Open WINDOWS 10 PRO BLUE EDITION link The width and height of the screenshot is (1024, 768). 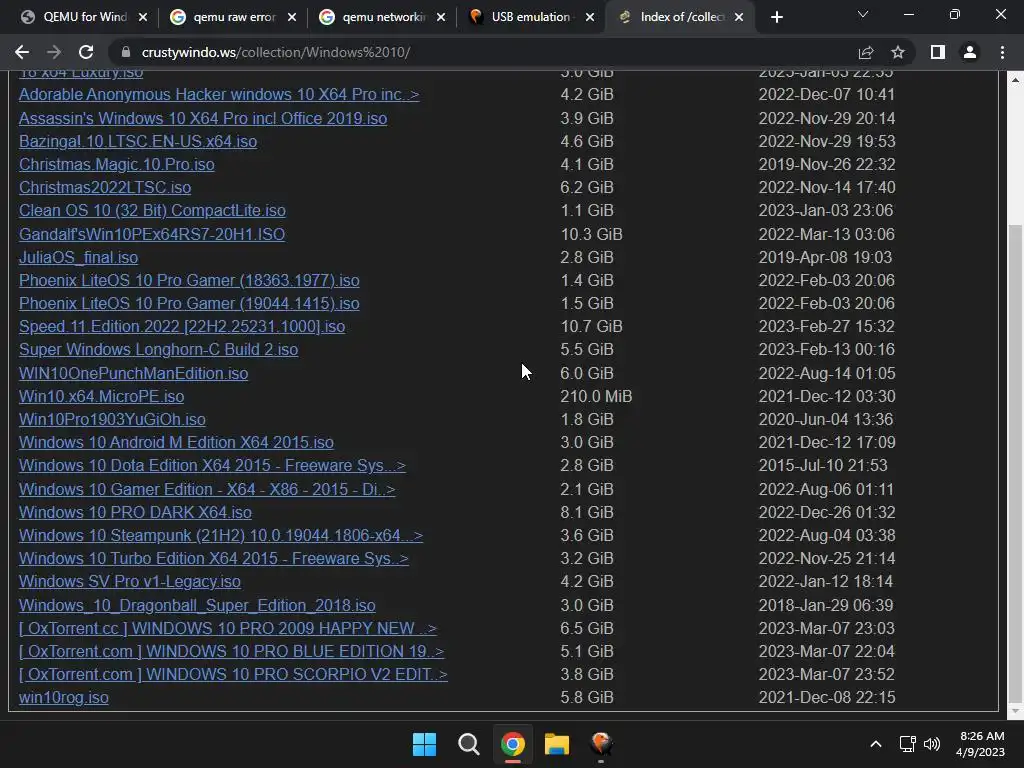[x=231, y=651]
